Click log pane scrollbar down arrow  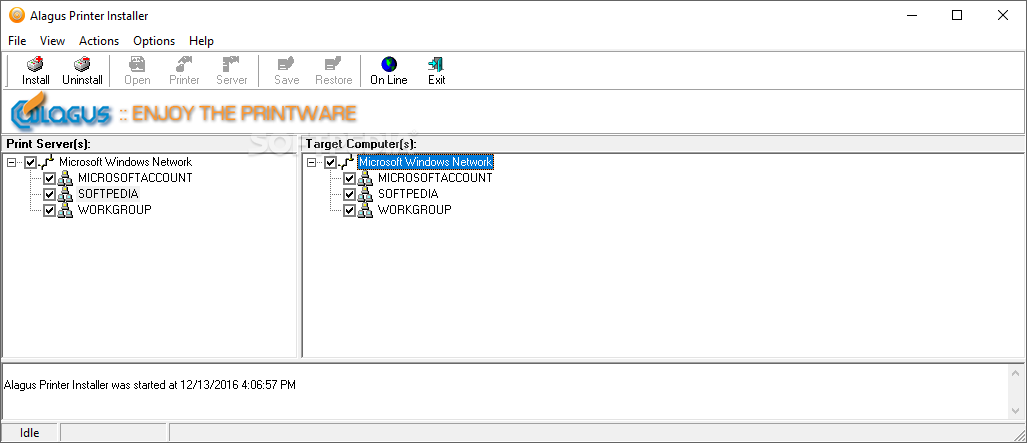pos(1016,411)
